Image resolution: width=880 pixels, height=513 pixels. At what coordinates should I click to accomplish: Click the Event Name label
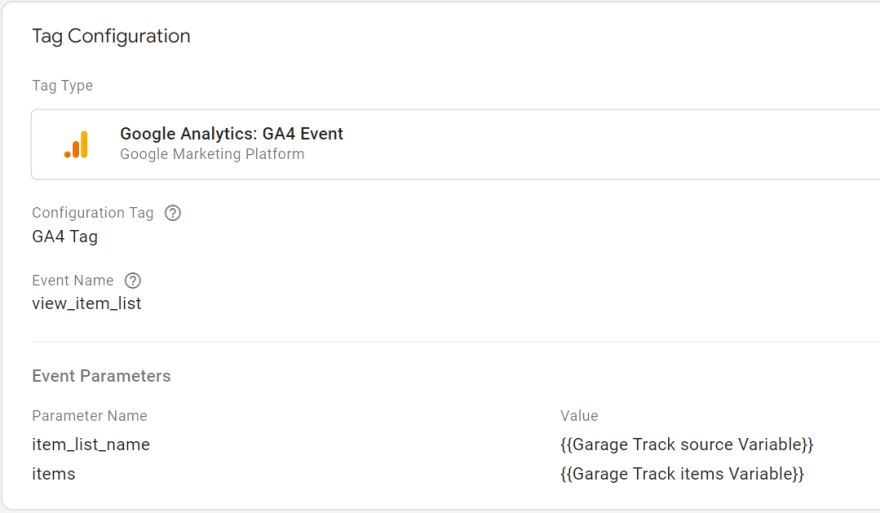[x=73, y=281]
